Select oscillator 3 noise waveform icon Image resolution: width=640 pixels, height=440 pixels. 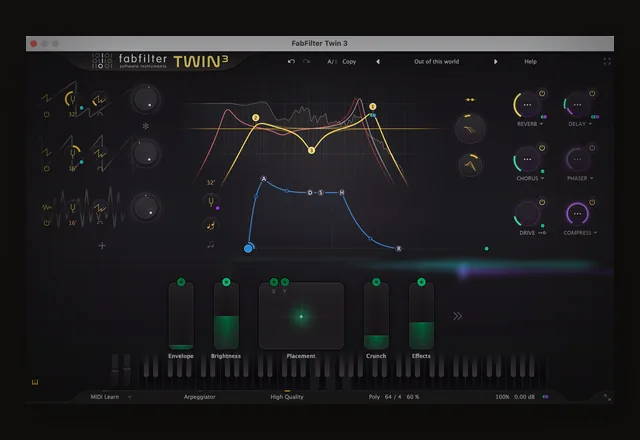[47, 207]
